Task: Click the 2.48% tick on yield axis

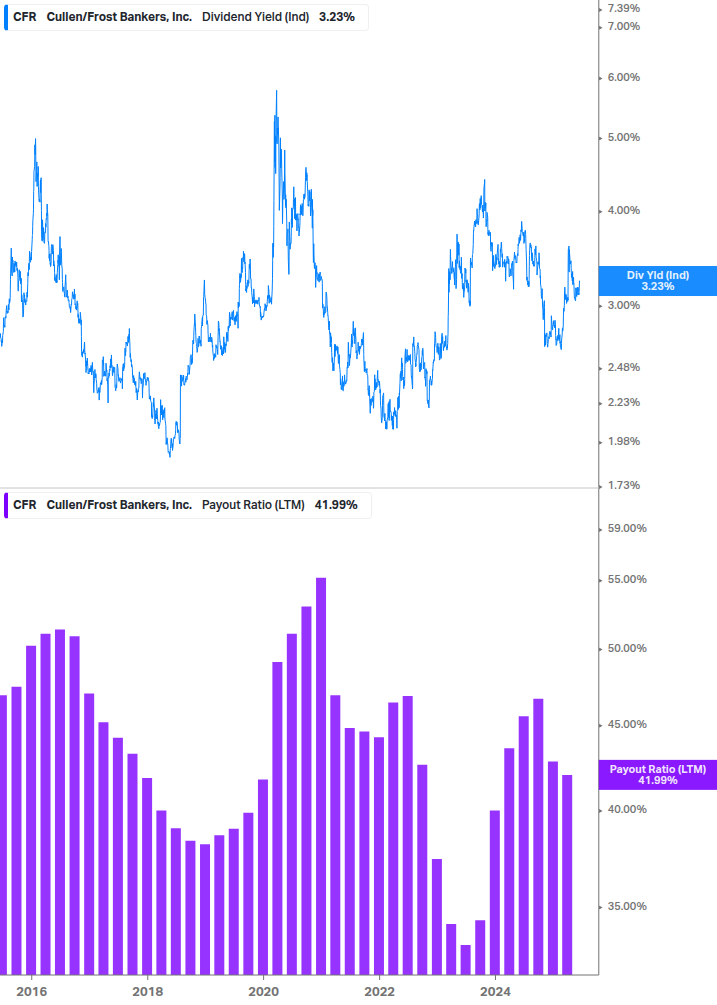Action: pyautogui.click(x=623, y=367)
